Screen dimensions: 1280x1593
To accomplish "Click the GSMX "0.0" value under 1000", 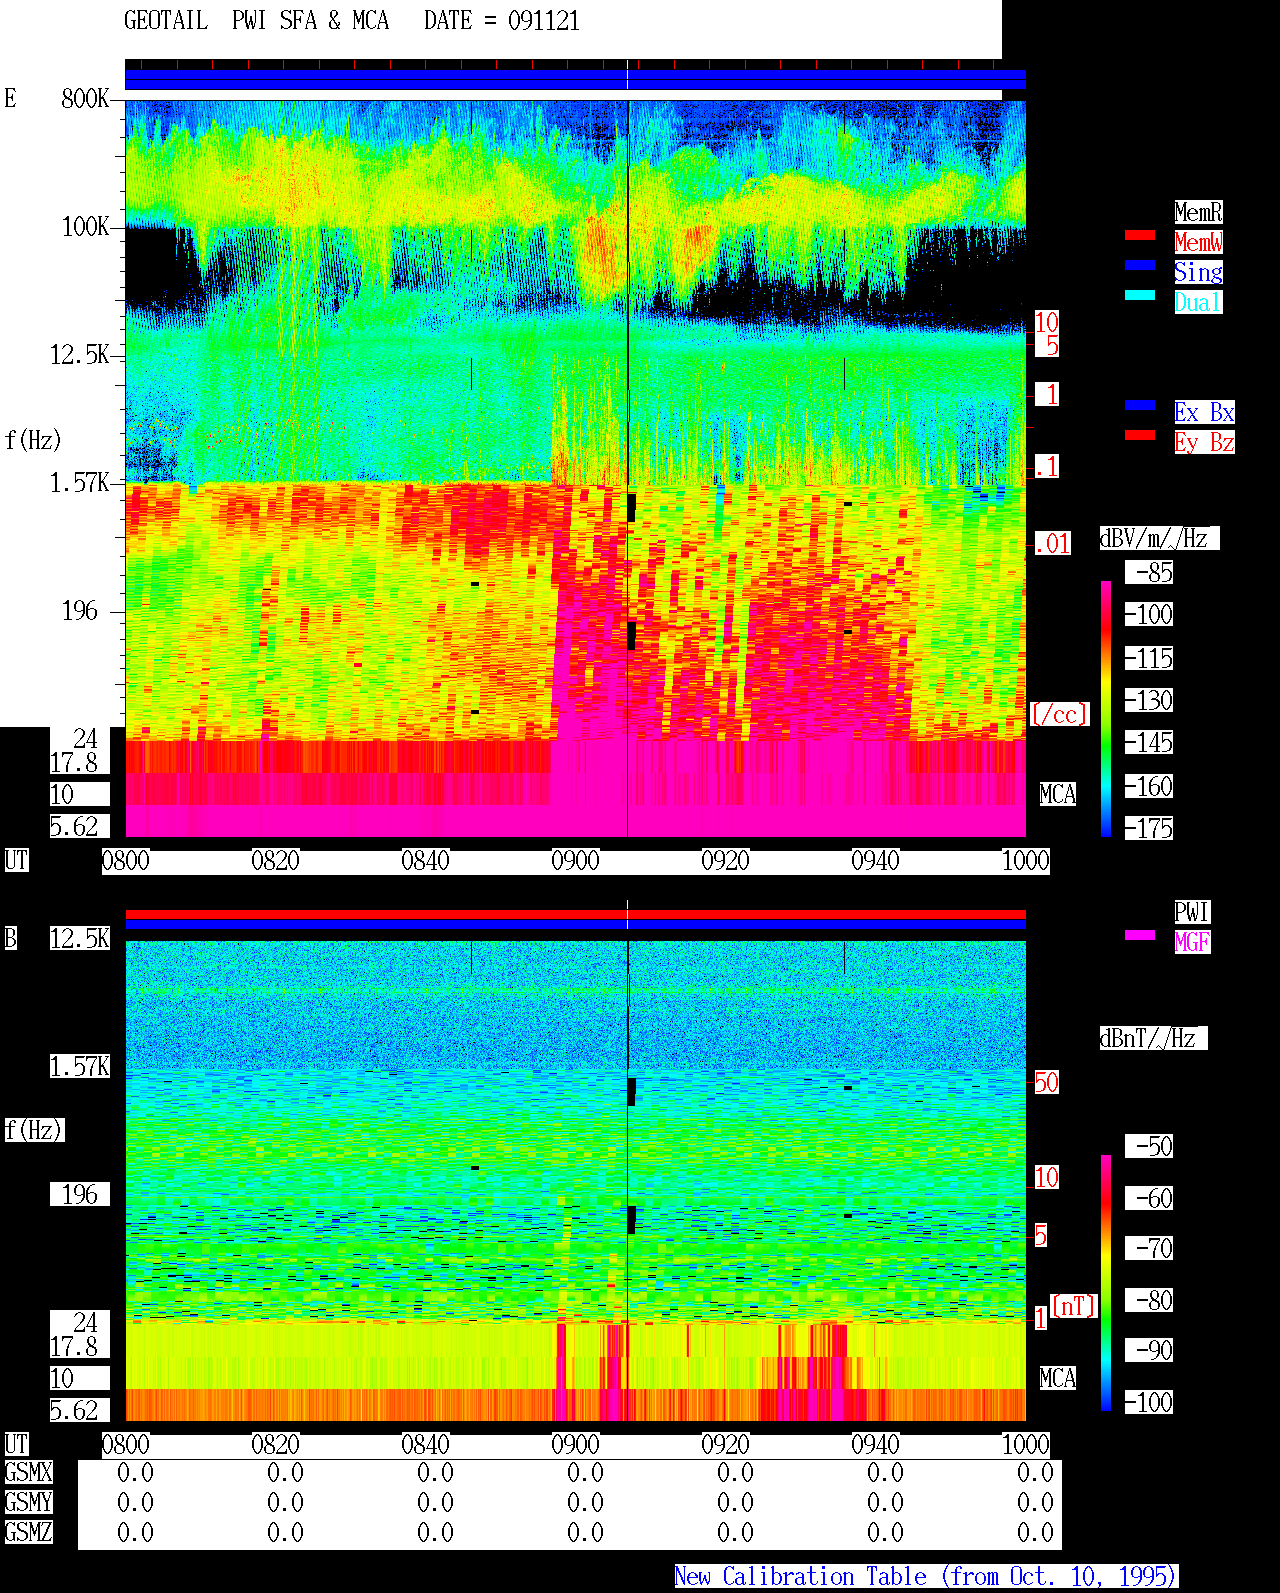I will [x=1035, y=1472].
